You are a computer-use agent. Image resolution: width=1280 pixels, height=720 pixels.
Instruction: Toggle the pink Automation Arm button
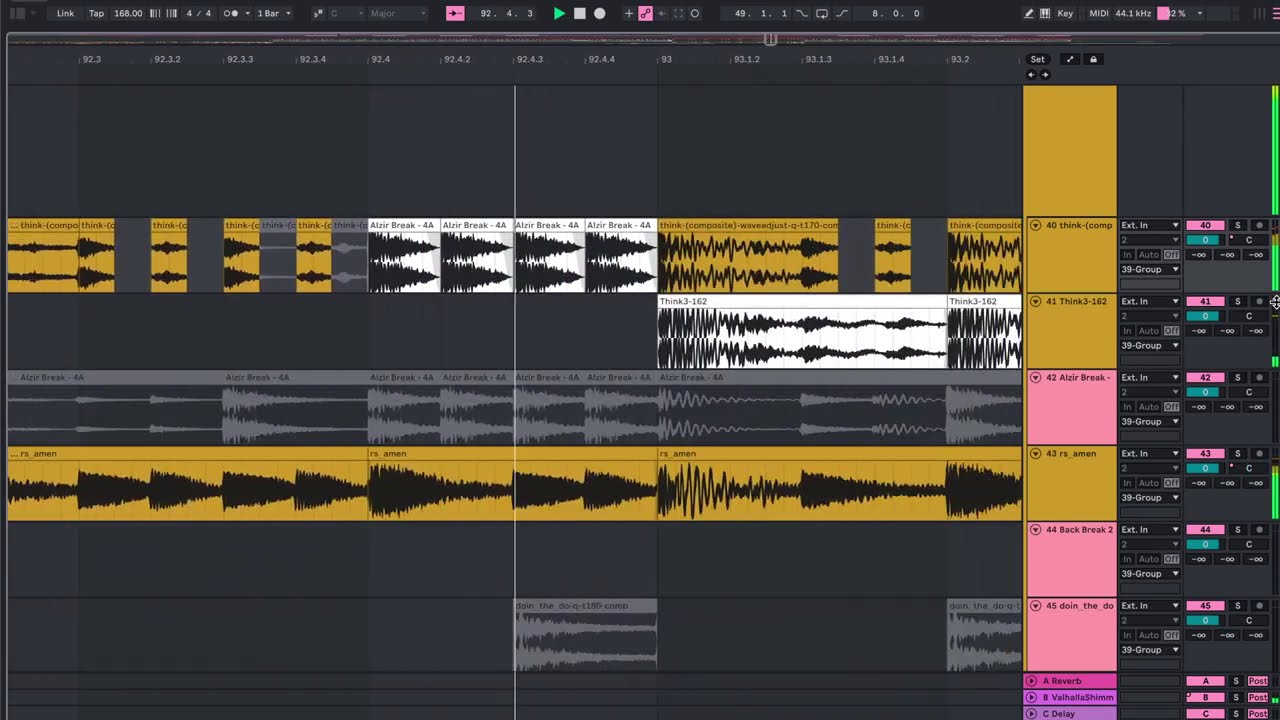645,13
